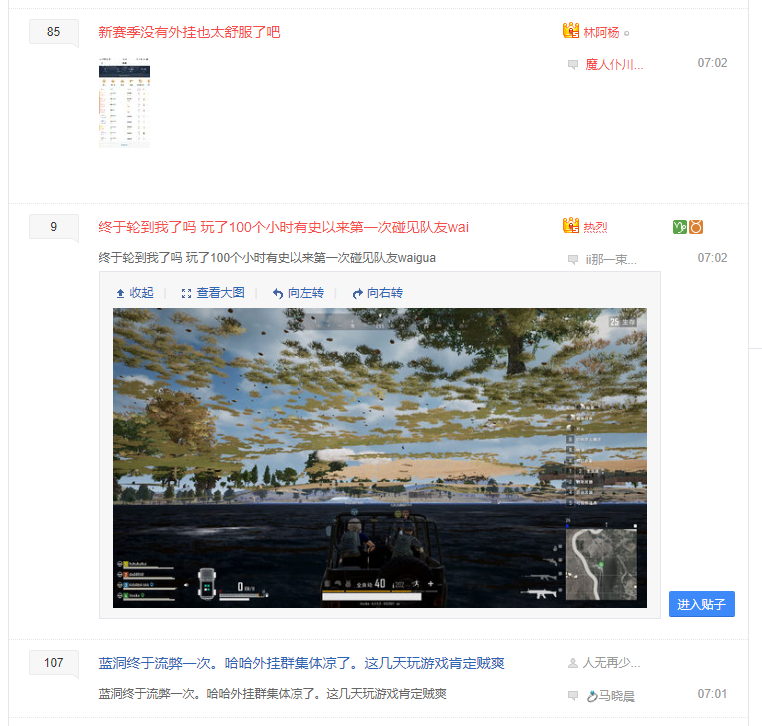
Task: Open author 林阿杨 profile
Action: click(601, 33)
